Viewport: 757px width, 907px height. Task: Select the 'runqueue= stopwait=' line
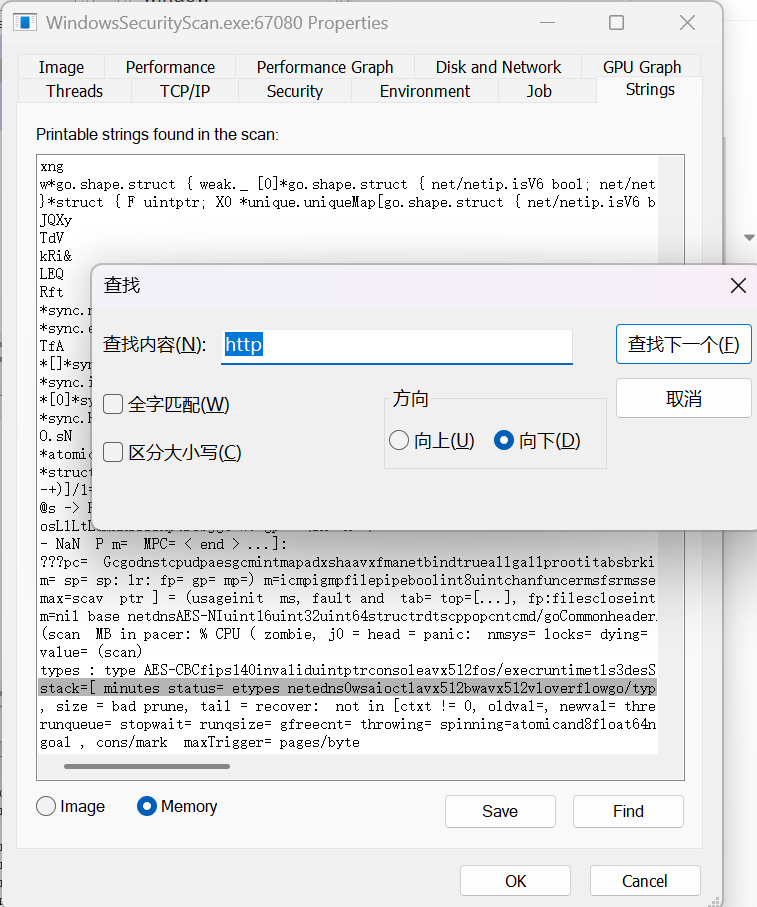tap(348, 724)
